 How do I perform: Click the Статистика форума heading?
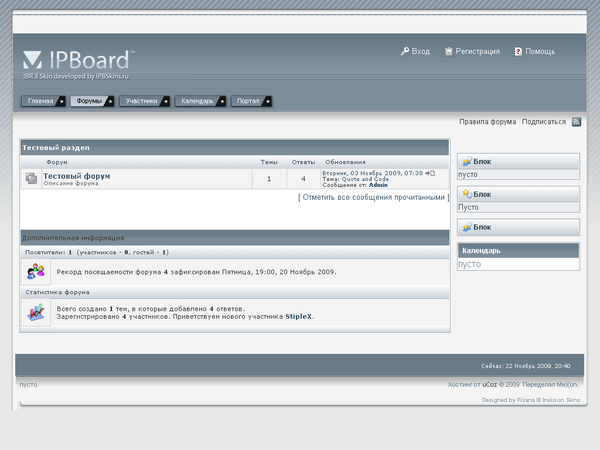tap(57, 292)
